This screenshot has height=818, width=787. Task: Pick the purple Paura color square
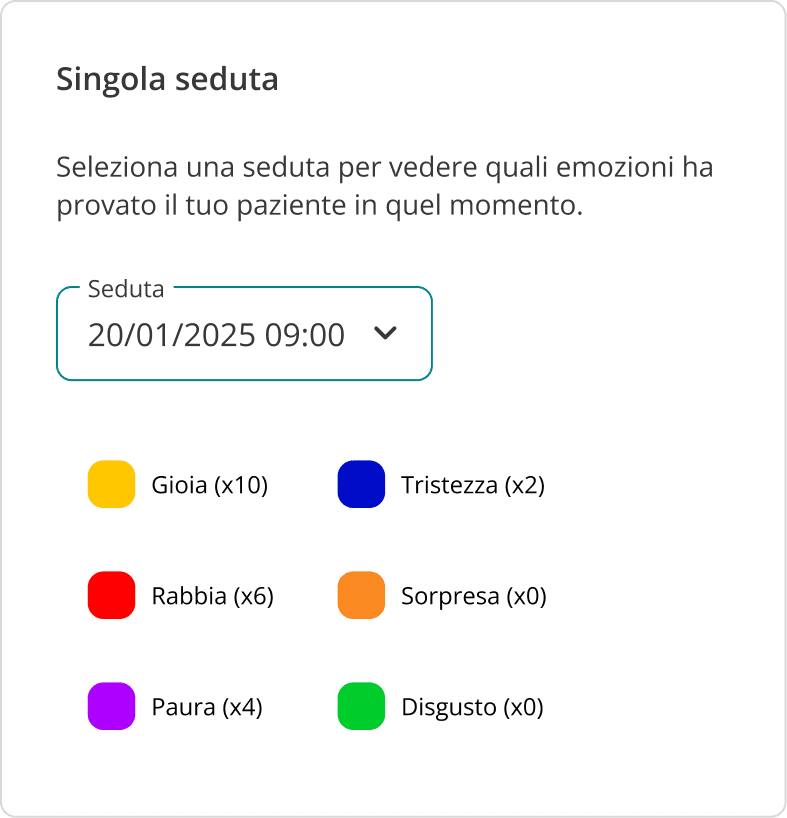[111, 707]
